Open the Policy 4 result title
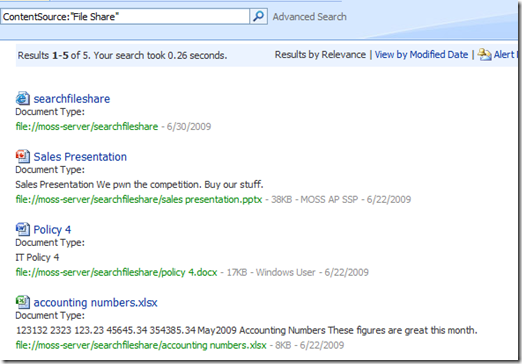 (52, 230)
